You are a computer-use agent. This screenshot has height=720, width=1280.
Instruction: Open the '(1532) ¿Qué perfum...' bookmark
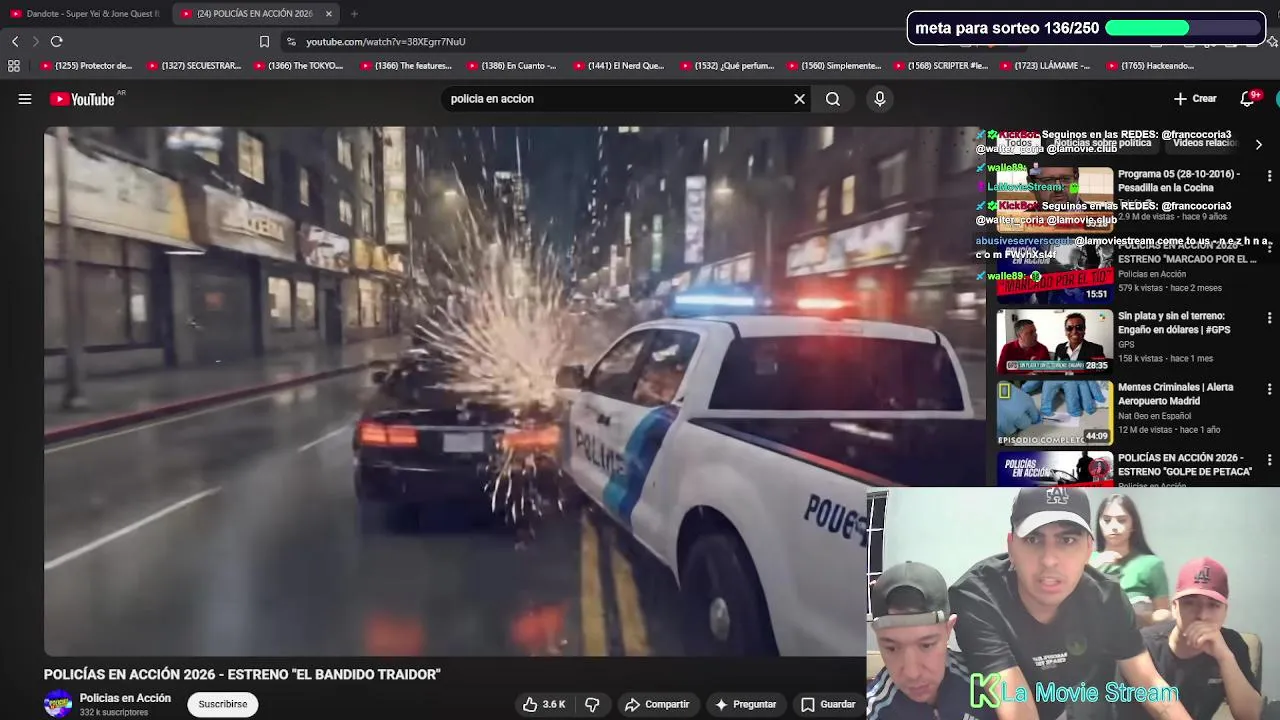coord(727,66)
